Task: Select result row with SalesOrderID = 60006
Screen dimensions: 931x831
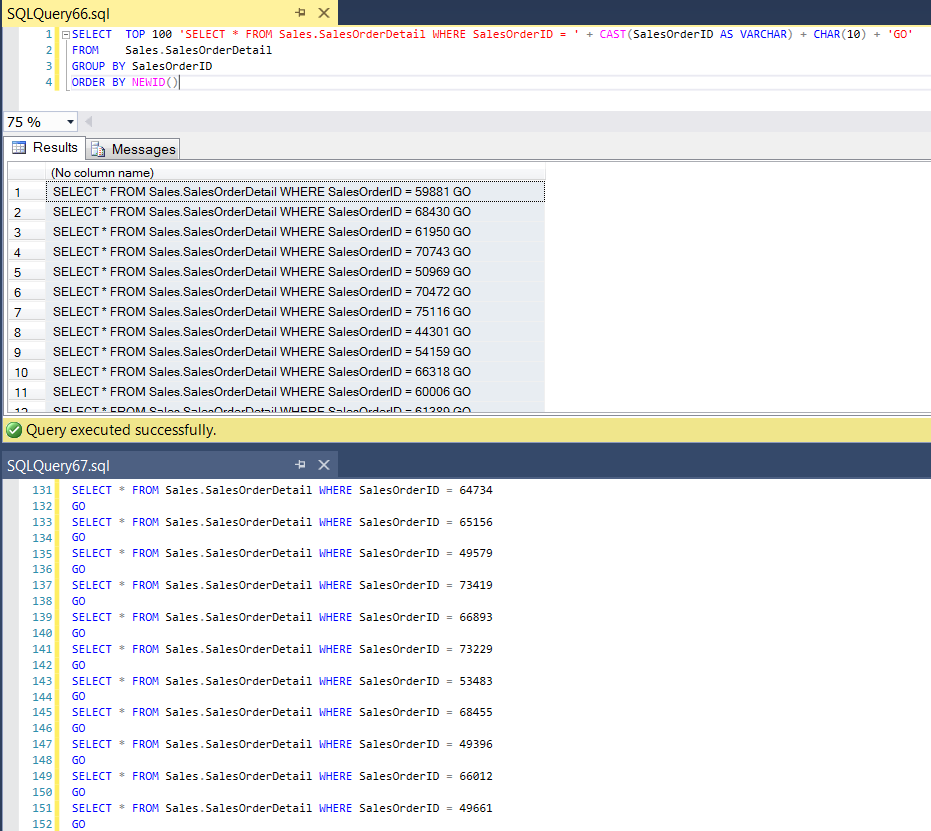Action: (295, 392)
